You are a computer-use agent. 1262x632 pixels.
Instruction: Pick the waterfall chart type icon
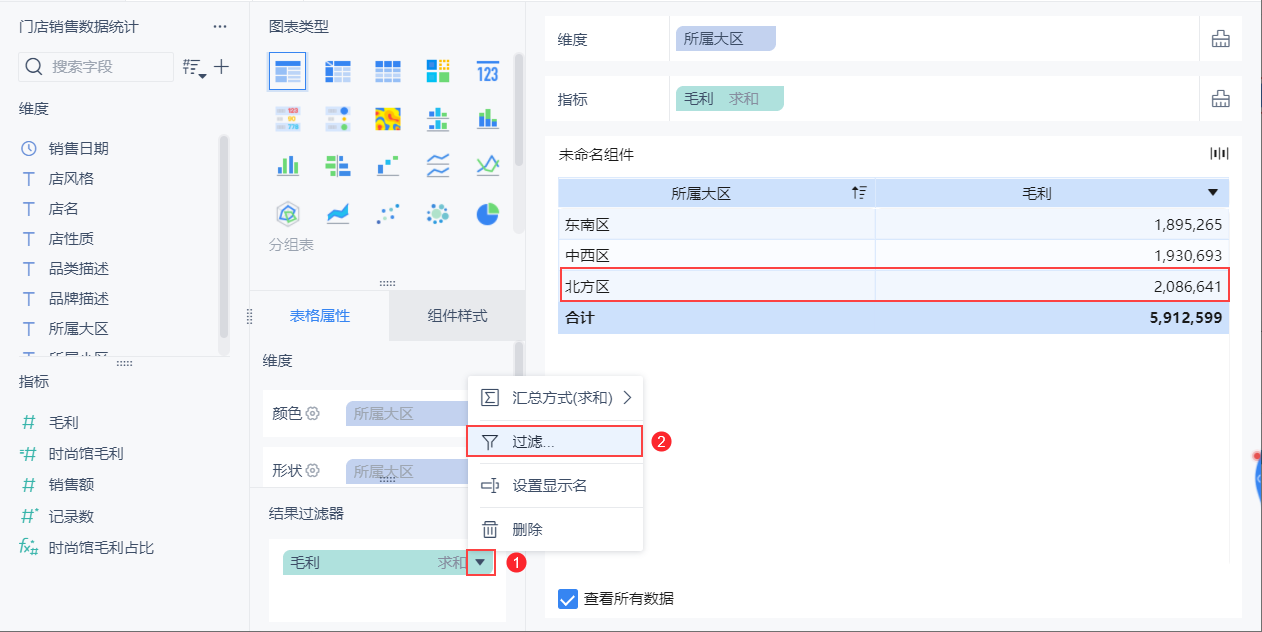pyautogui.click(x=388, y=166)
